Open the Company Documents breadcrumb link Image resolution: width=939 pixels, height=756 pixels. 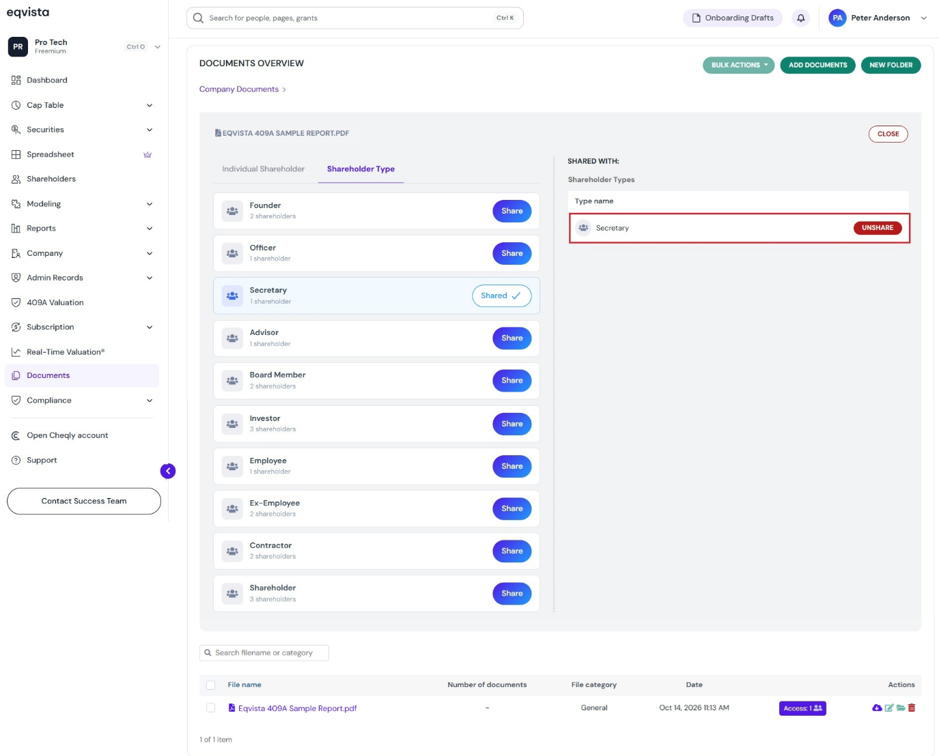[239, 89]
